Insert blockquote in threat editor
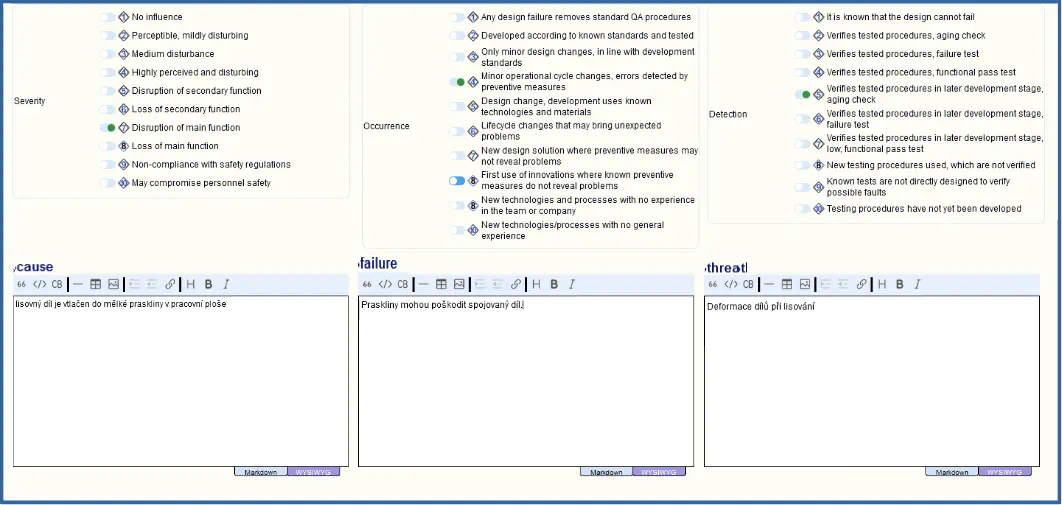 click(713, 284)
